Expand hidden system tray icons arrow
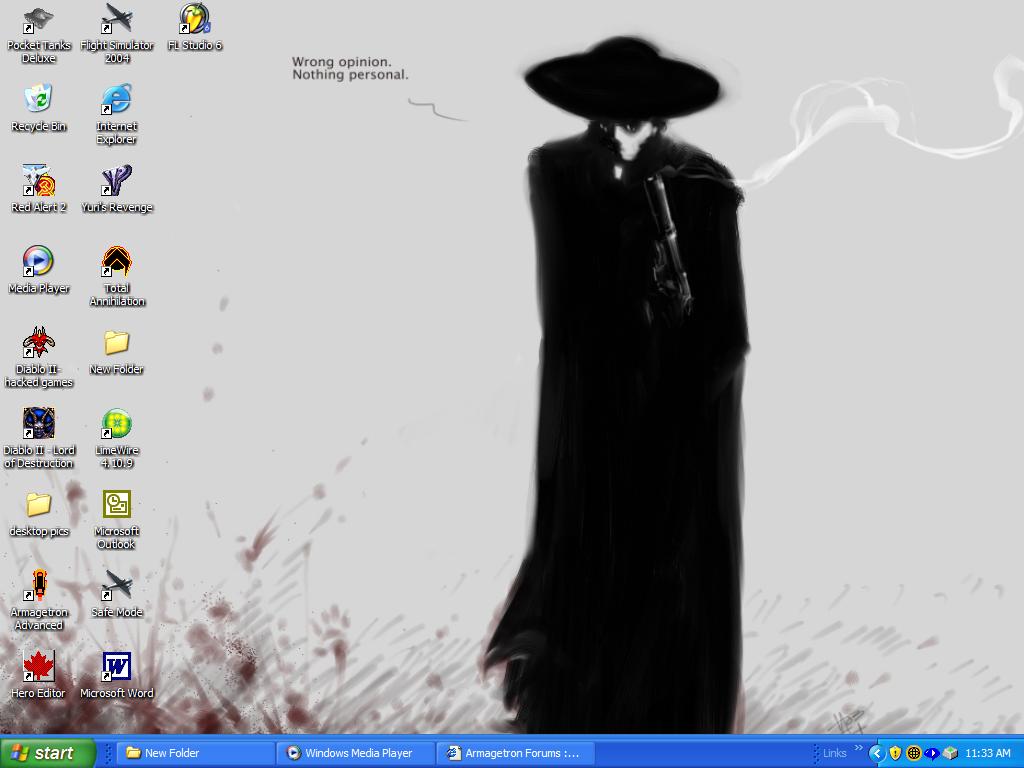 click(876, 753)
